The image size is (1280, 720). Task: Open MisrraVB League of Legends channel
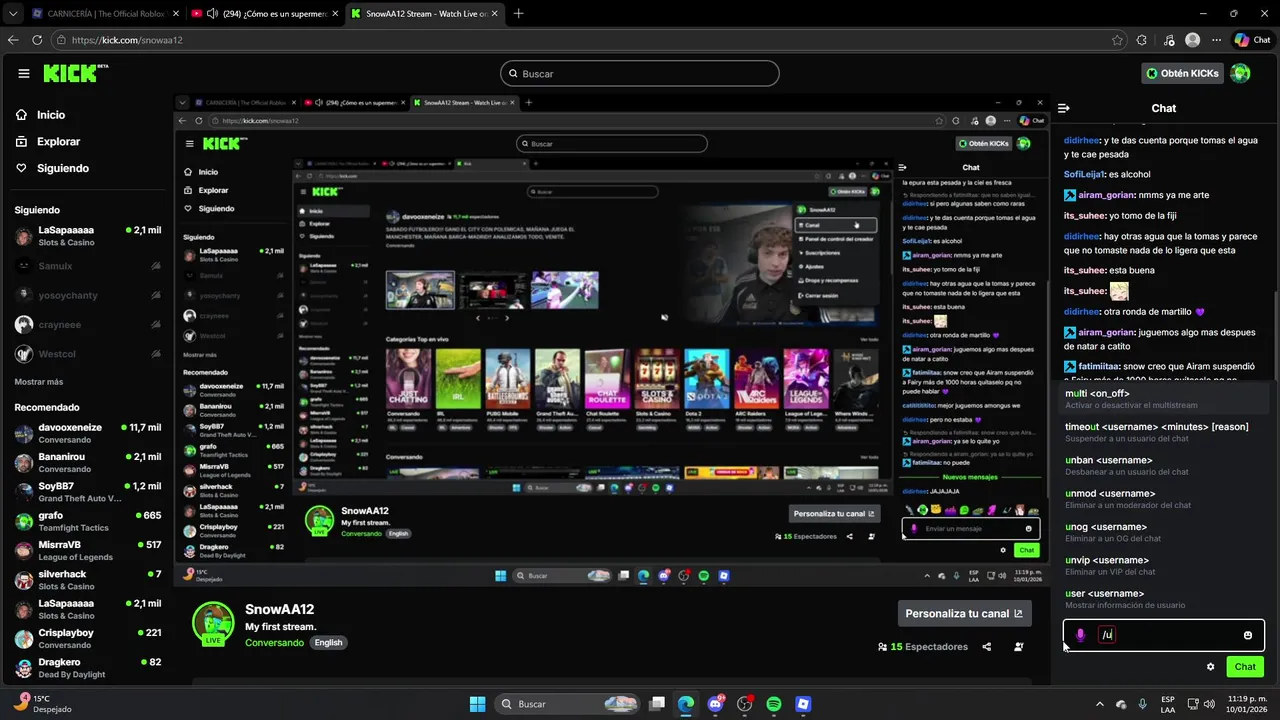(88, 550)
